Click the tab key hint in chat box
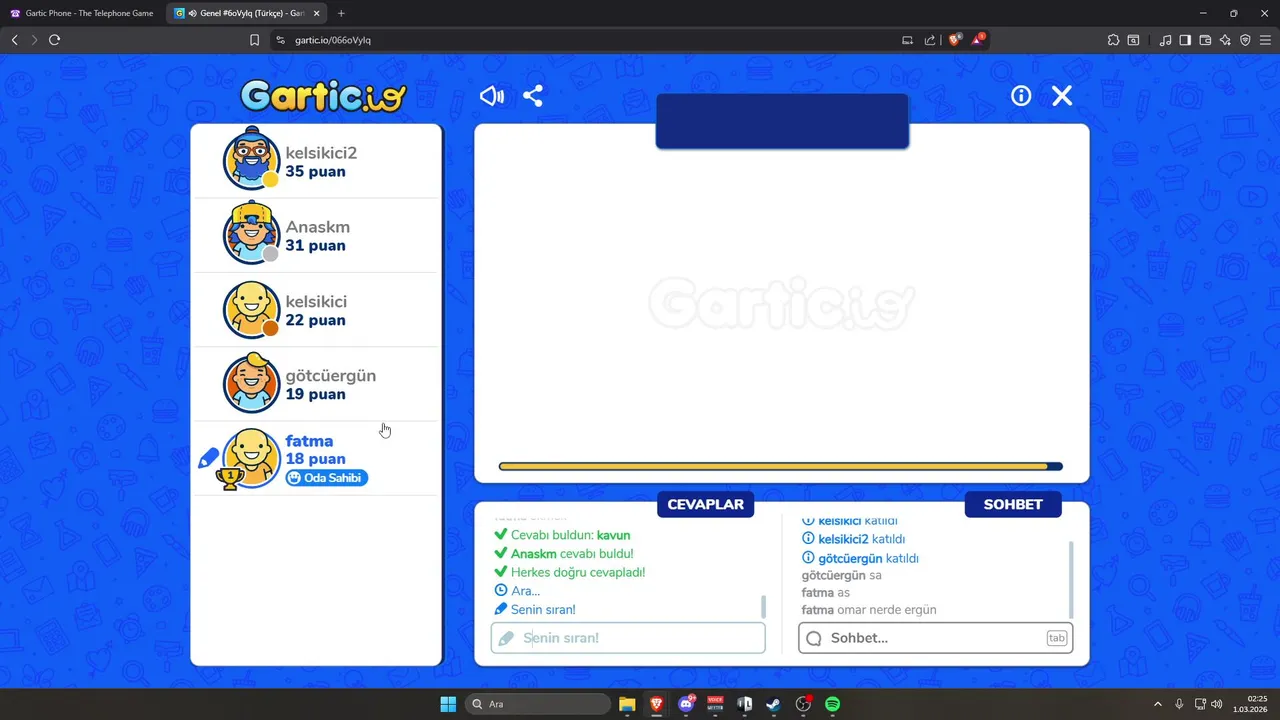 (1057, 638)
